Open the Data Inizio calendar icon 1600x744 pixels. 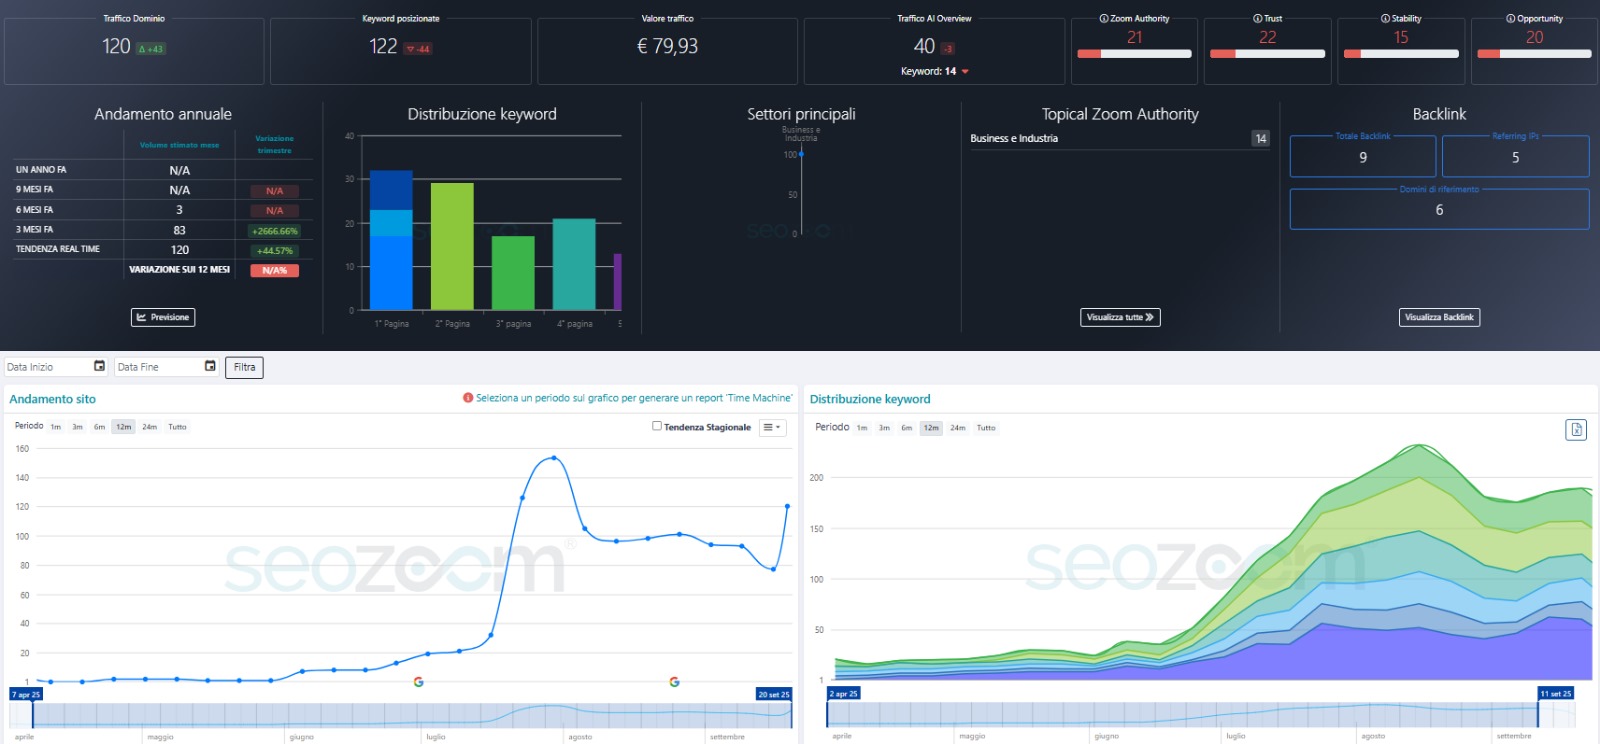[x=99, y=367]
